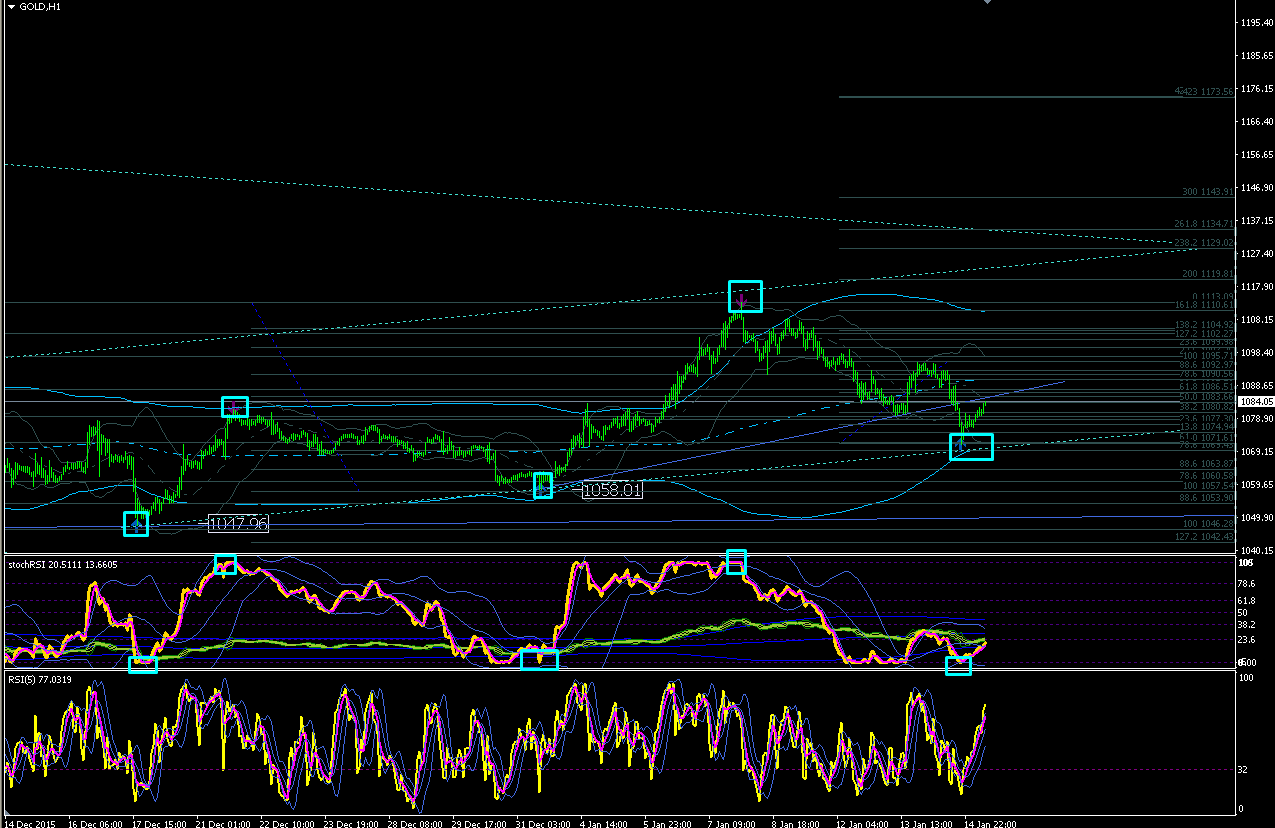The height and width of the screenshot is (828, 1275).
Task: Click the small triangle icon beside GOLD,H1
Action: point(10,7)
